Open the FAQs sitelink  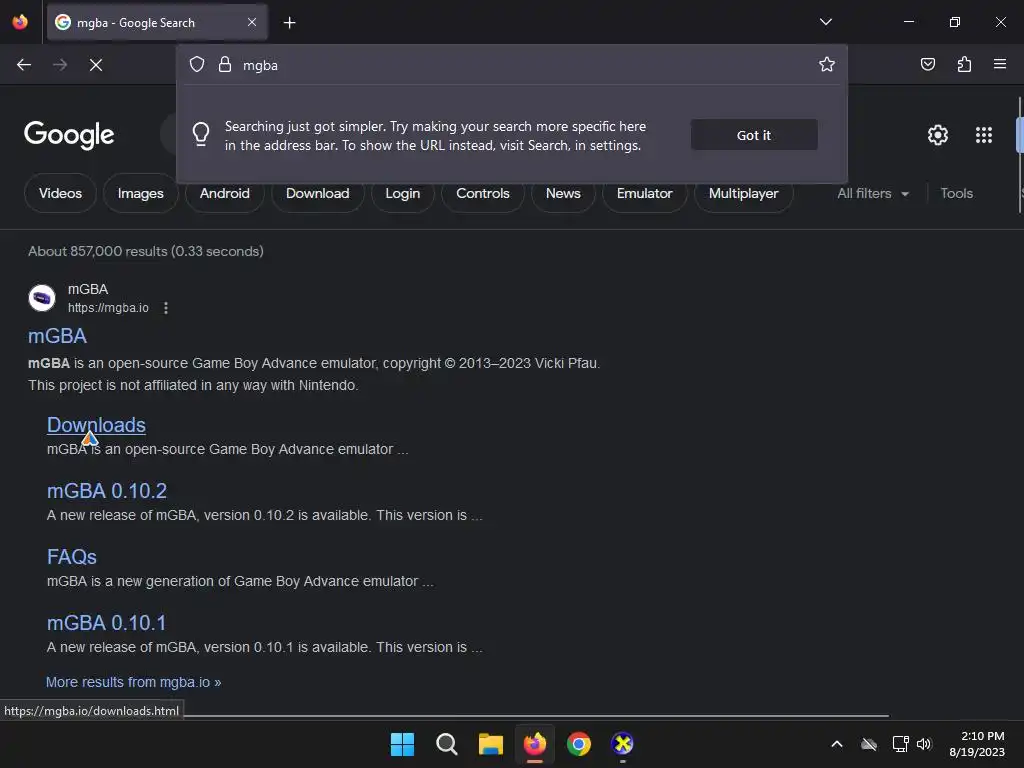pyautogui.click(x=72, y=557)
